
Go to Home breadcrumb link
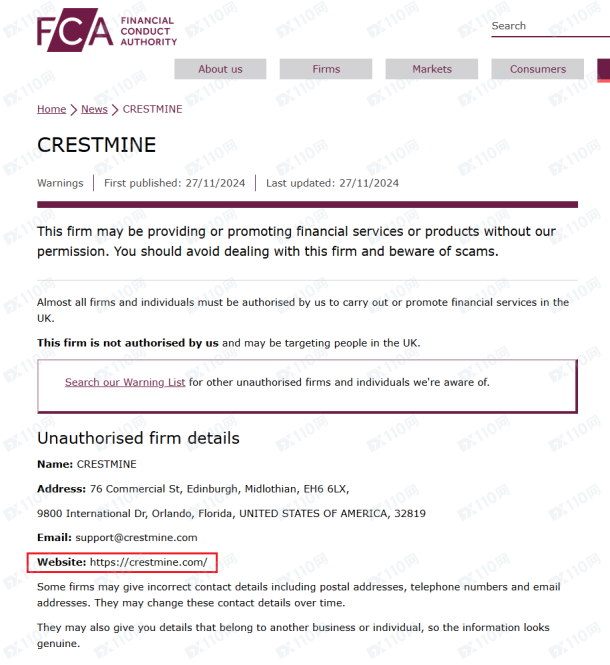pos(51,109)
